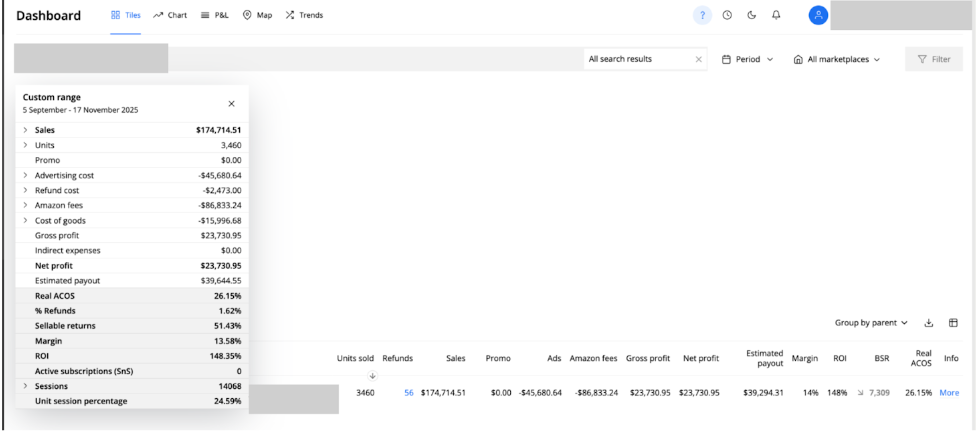Clear the All search results field
Viewport: 977px width, 437px height.
pos(698,60)
